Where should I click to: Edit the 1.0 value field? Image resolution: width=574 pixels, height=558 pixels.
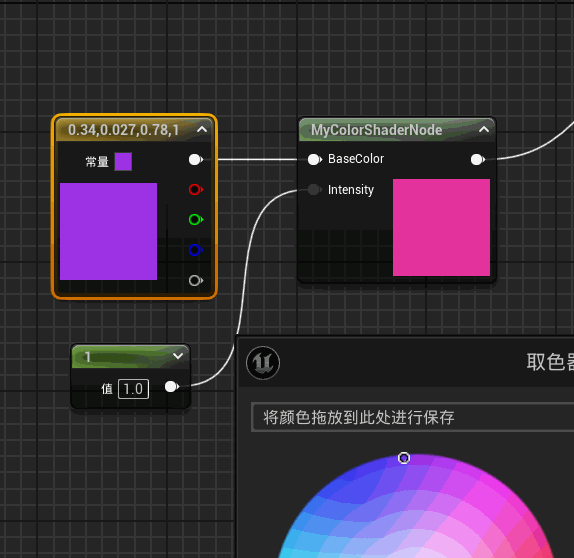(133, 389)
